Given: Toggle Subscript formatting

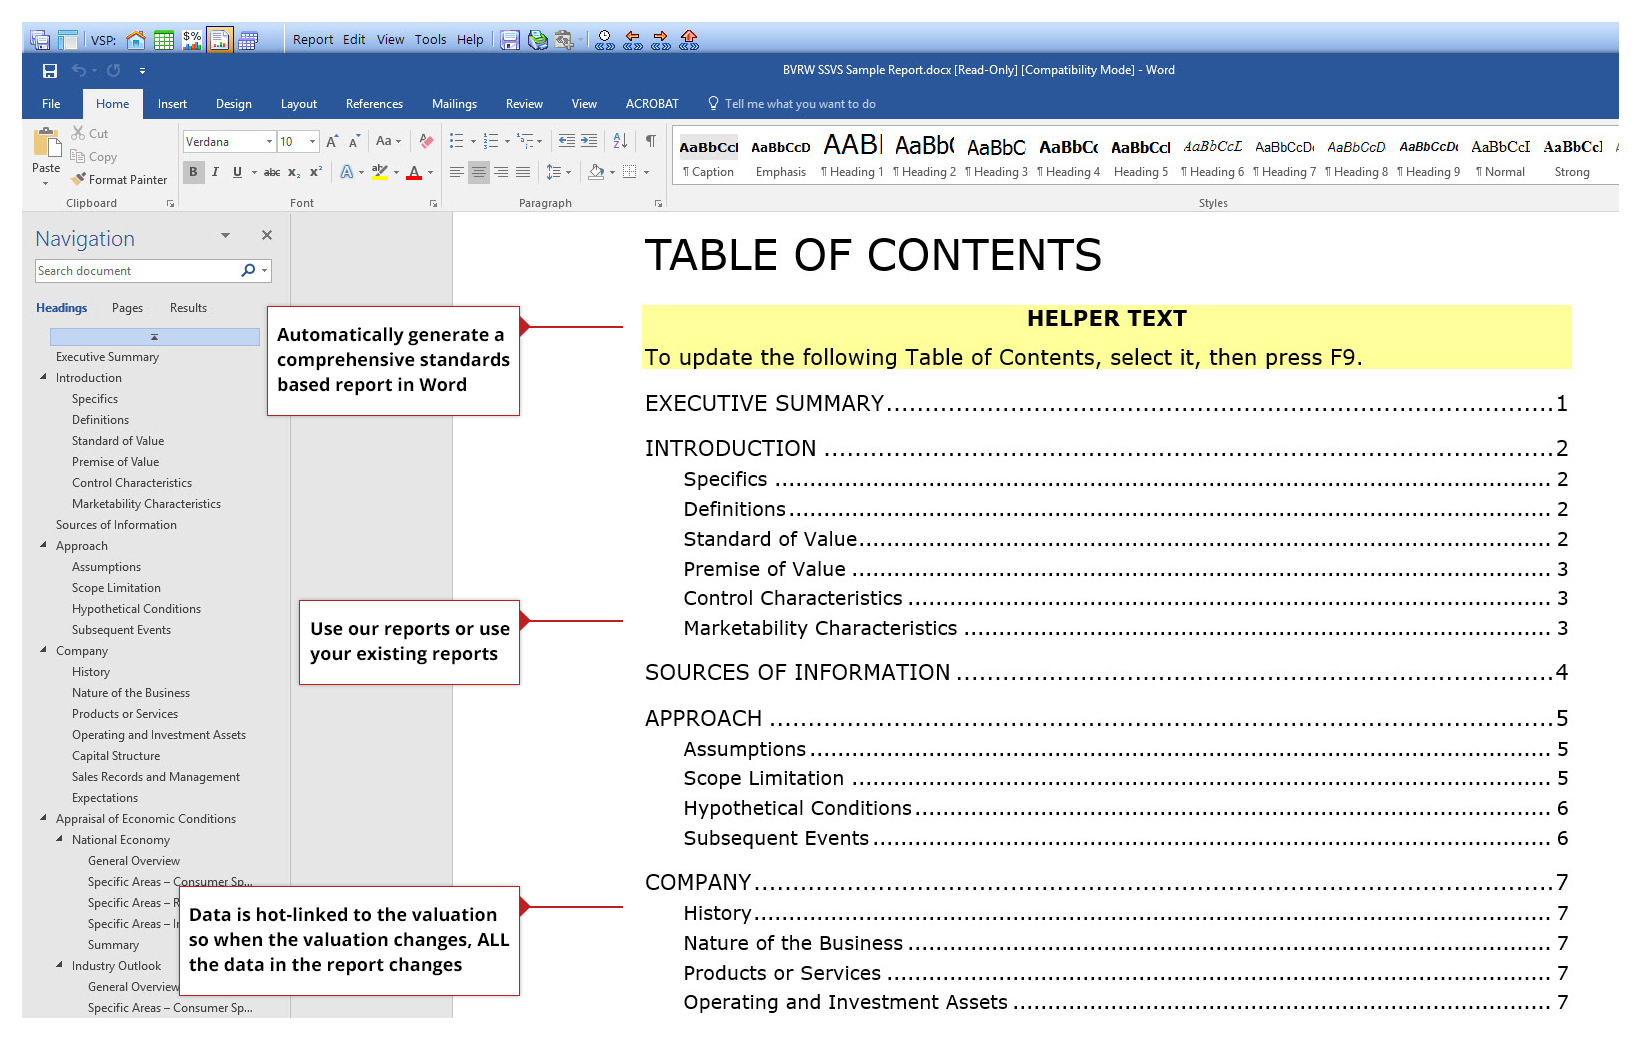Looking at the screenshot, I should tap(294, 172).
